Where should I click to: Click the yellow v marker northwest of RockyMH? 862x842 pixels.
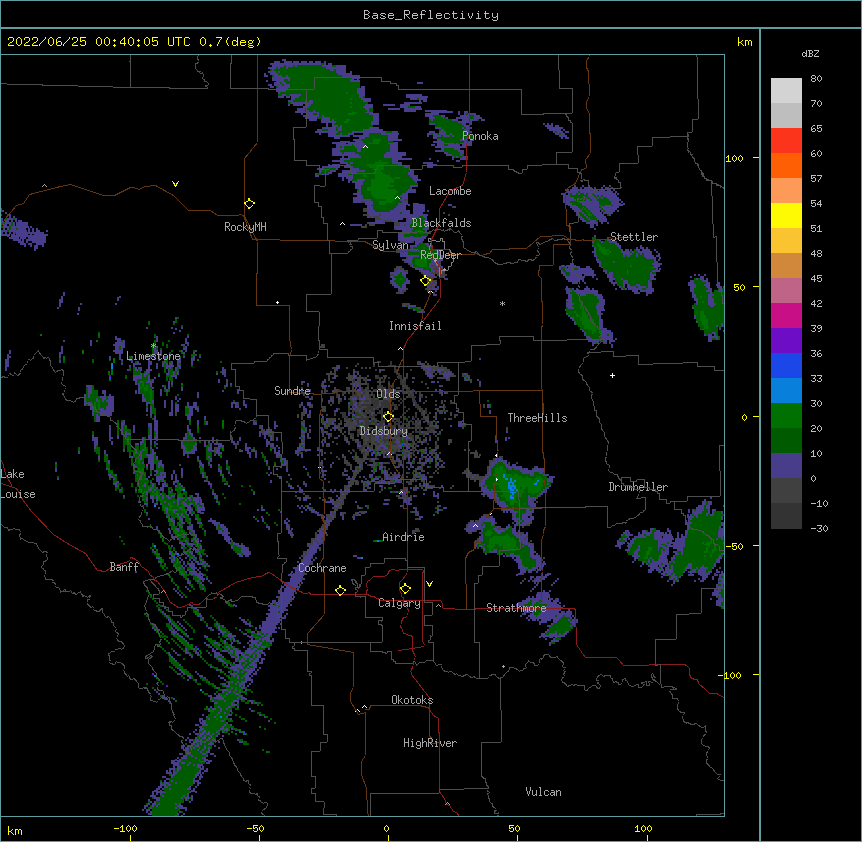[175, 184]
